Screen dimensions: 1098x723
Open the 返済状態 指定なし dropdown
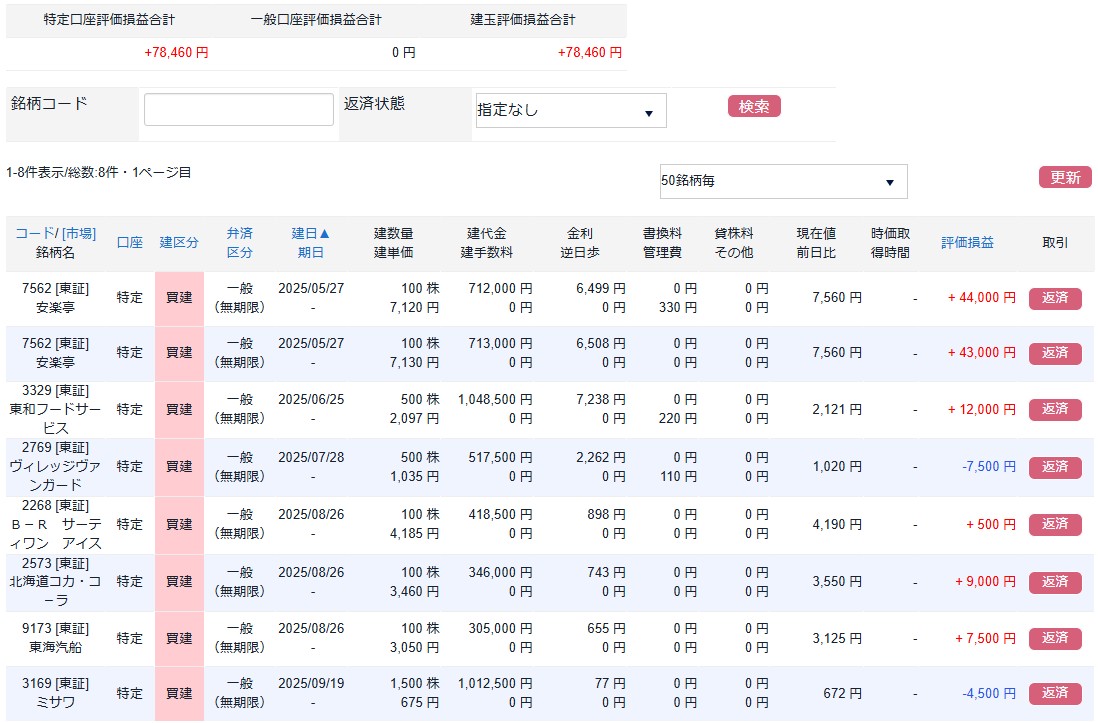point(570,111)
